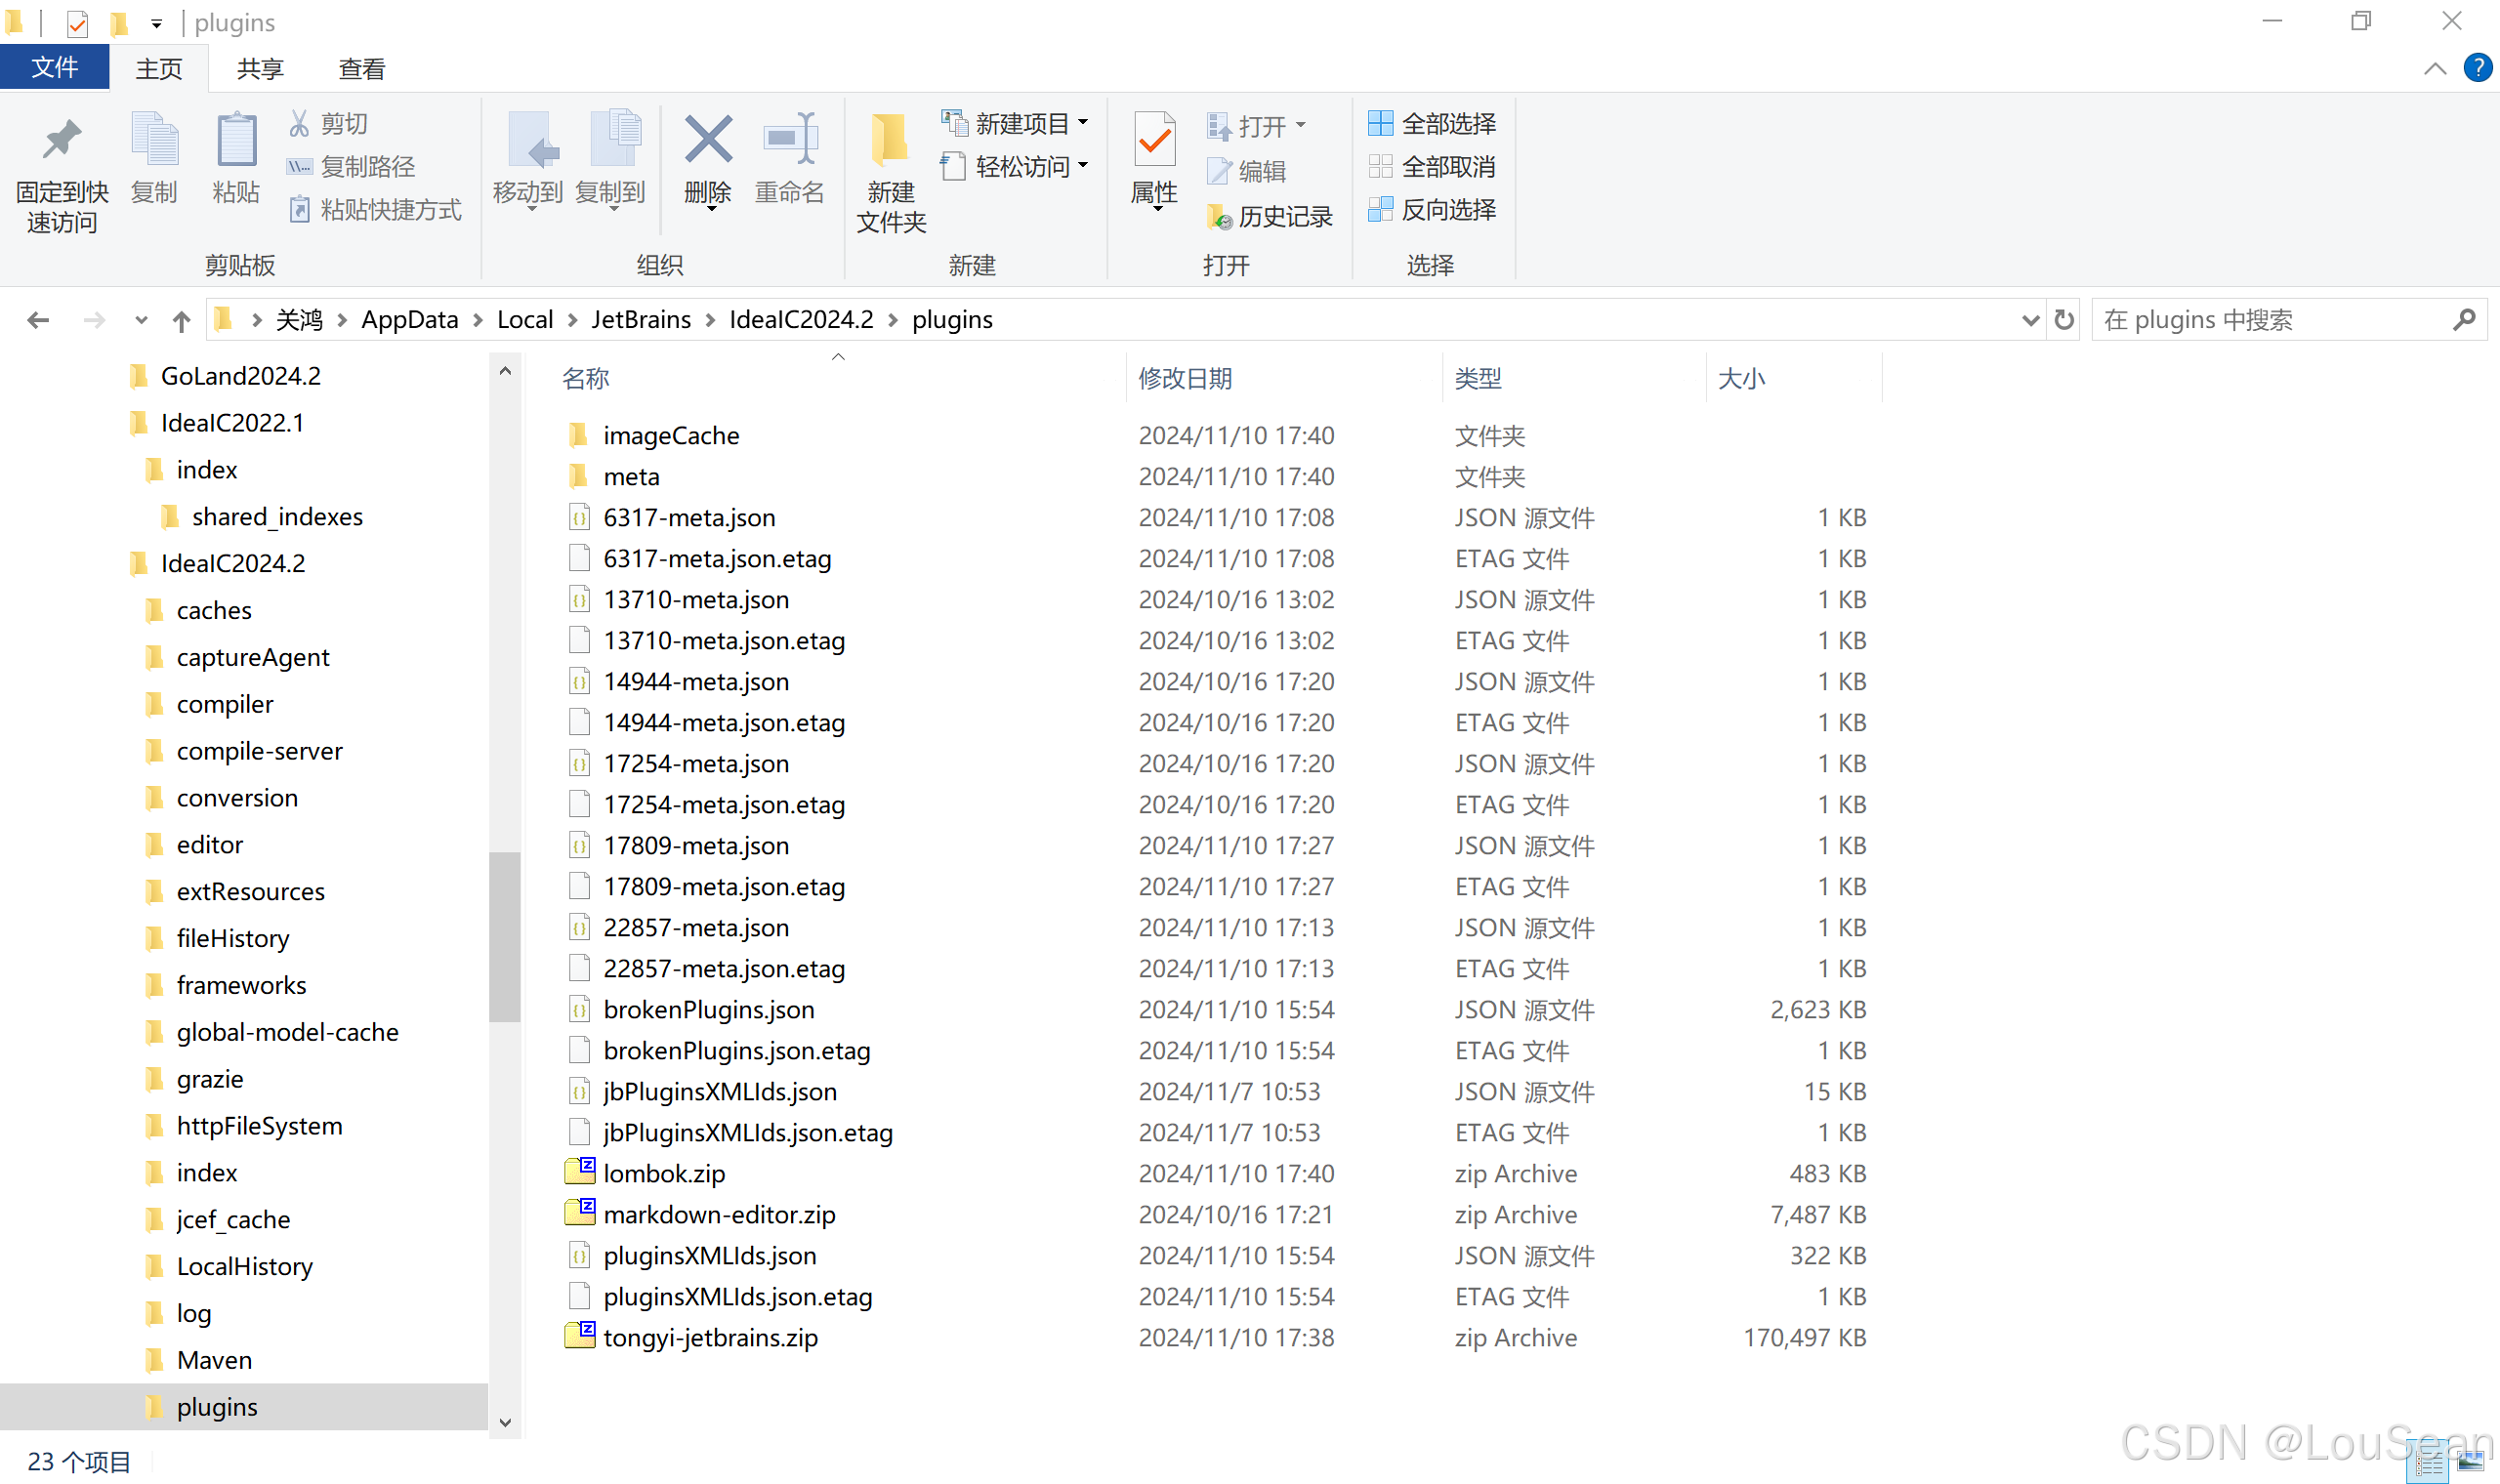This screenshot has height=1484, width=2500.
Task: Click the Pin to Quick Access (固定到快速访问) icon
Action: click(61, 141)
